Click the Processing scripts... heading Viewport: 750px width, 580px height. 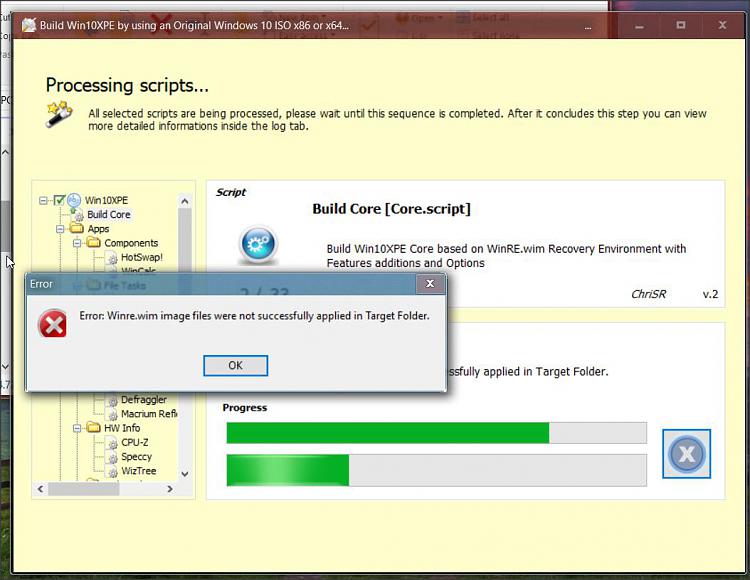click(x=127, y=86)
